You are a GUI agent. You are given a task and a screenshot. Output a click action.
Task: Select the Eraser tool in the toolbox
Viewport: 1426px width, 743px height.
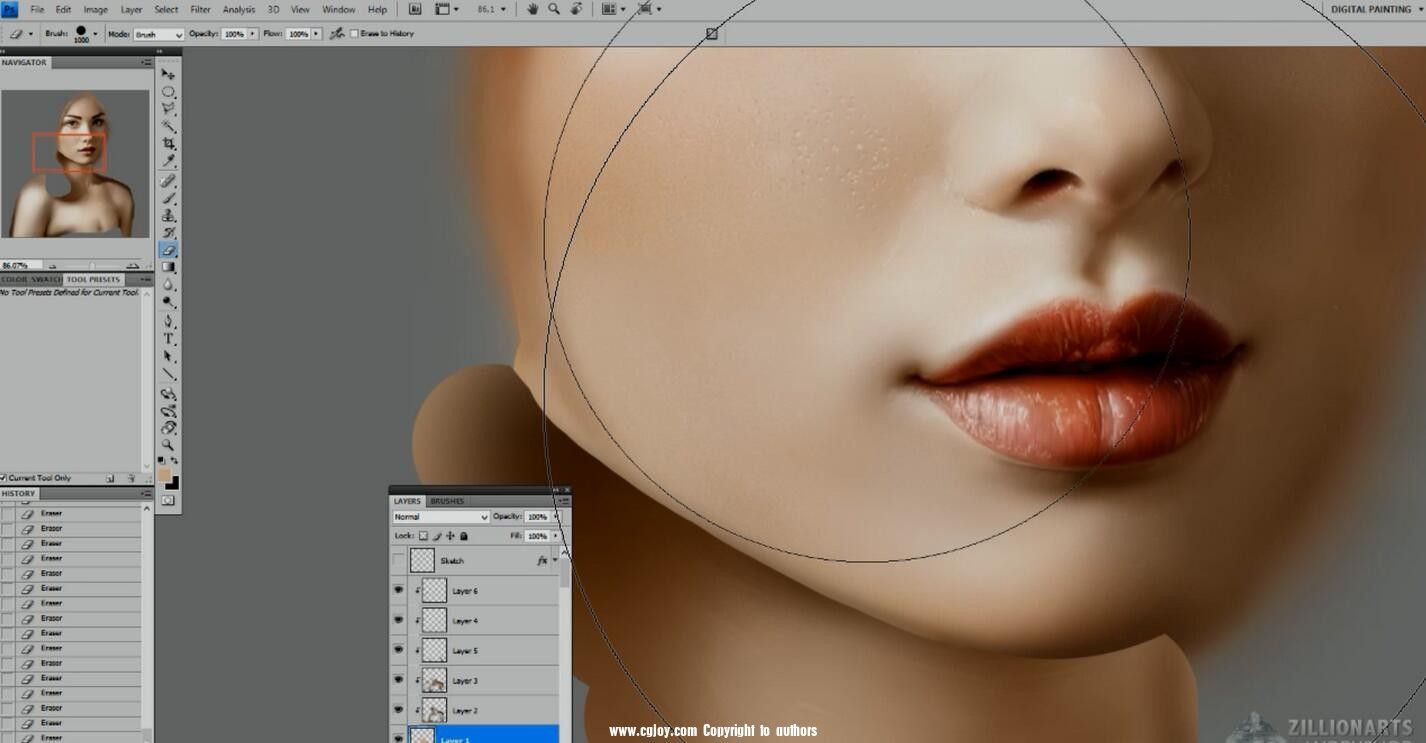coord(168,250)
